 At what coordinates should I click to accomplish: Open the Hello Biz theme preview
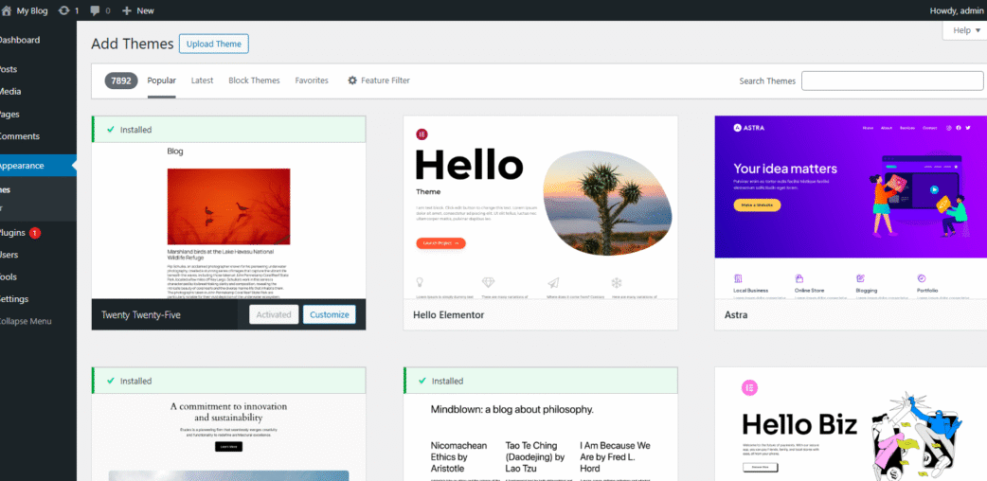(851, 424)
